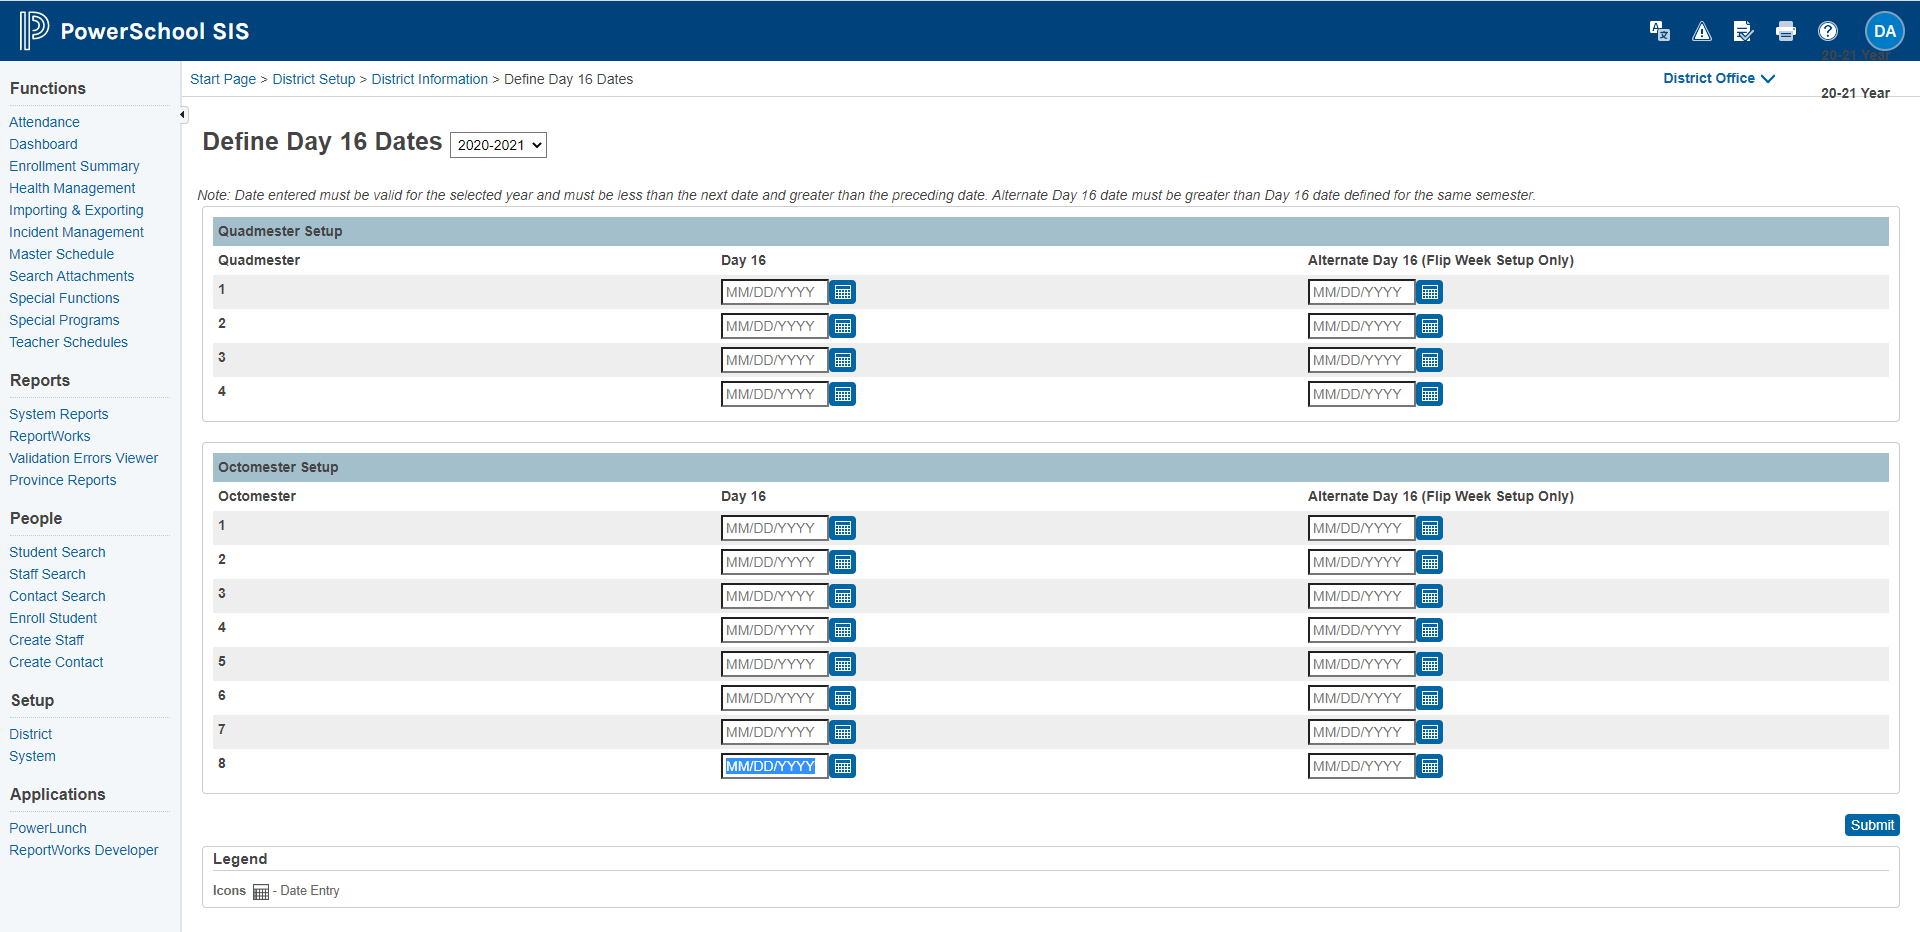Open the 2020-2021 year dropdown
The width and height of the screenshot is (1920, 932).
tap(498, 145)
